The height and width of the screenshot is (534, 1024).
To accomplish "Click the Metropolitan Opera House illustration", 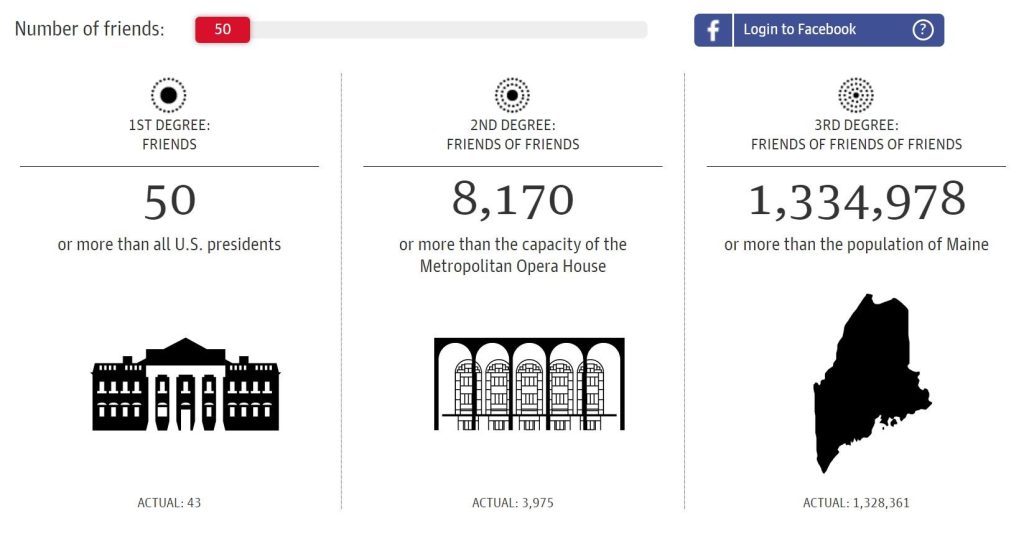I will pos(529,384).
